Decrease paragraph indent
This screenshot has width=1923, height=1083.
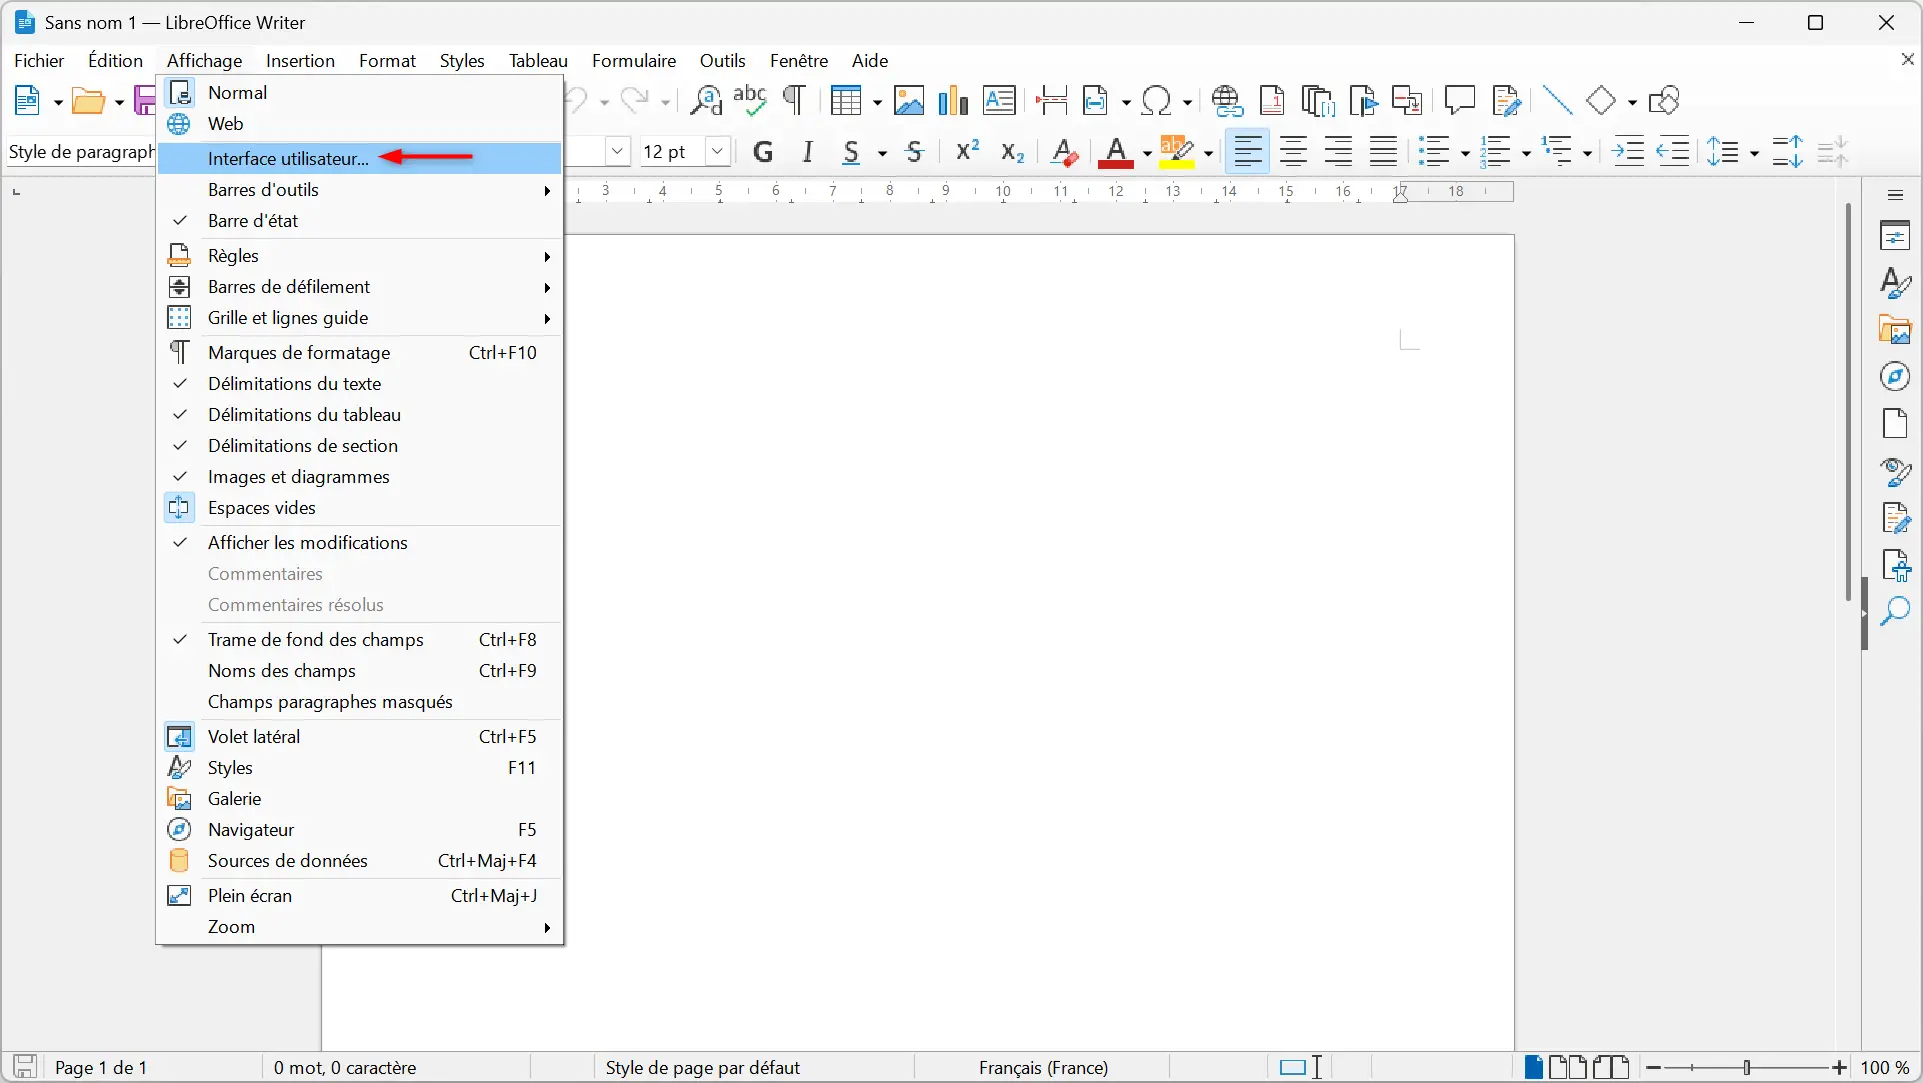point(1673,152)
